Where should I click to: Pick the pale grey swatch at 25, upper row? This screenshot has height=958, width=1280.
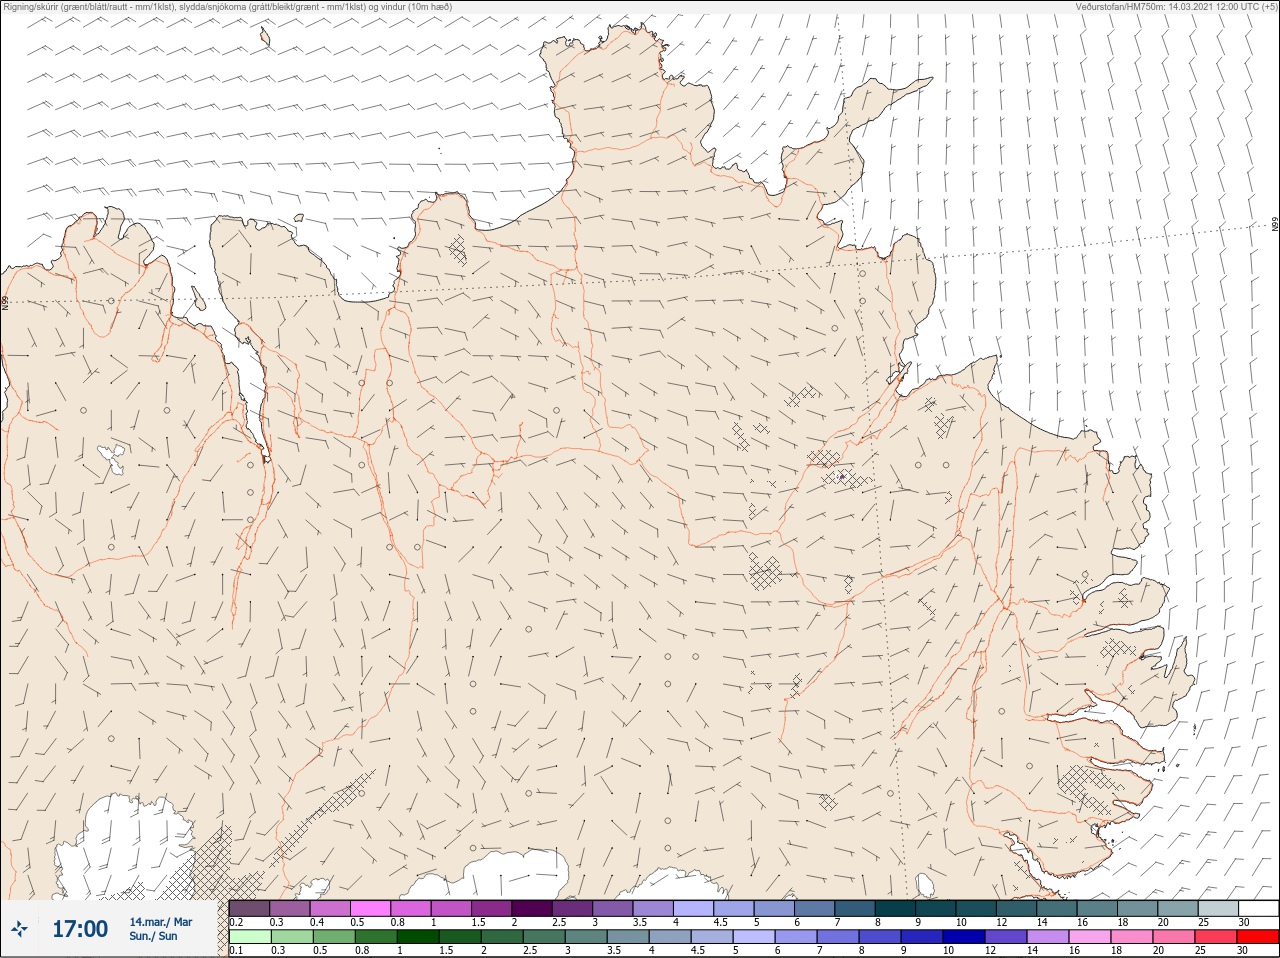point(1219,909)
